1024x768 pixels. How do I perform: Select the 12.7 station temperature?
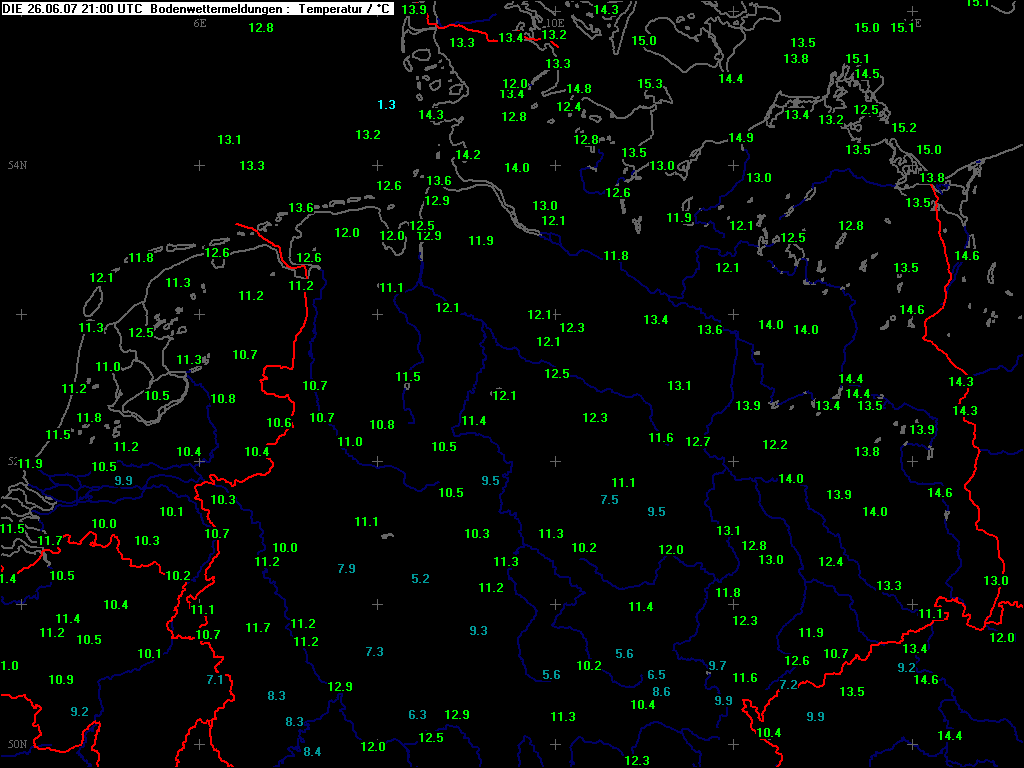click(x=698, y=442)
